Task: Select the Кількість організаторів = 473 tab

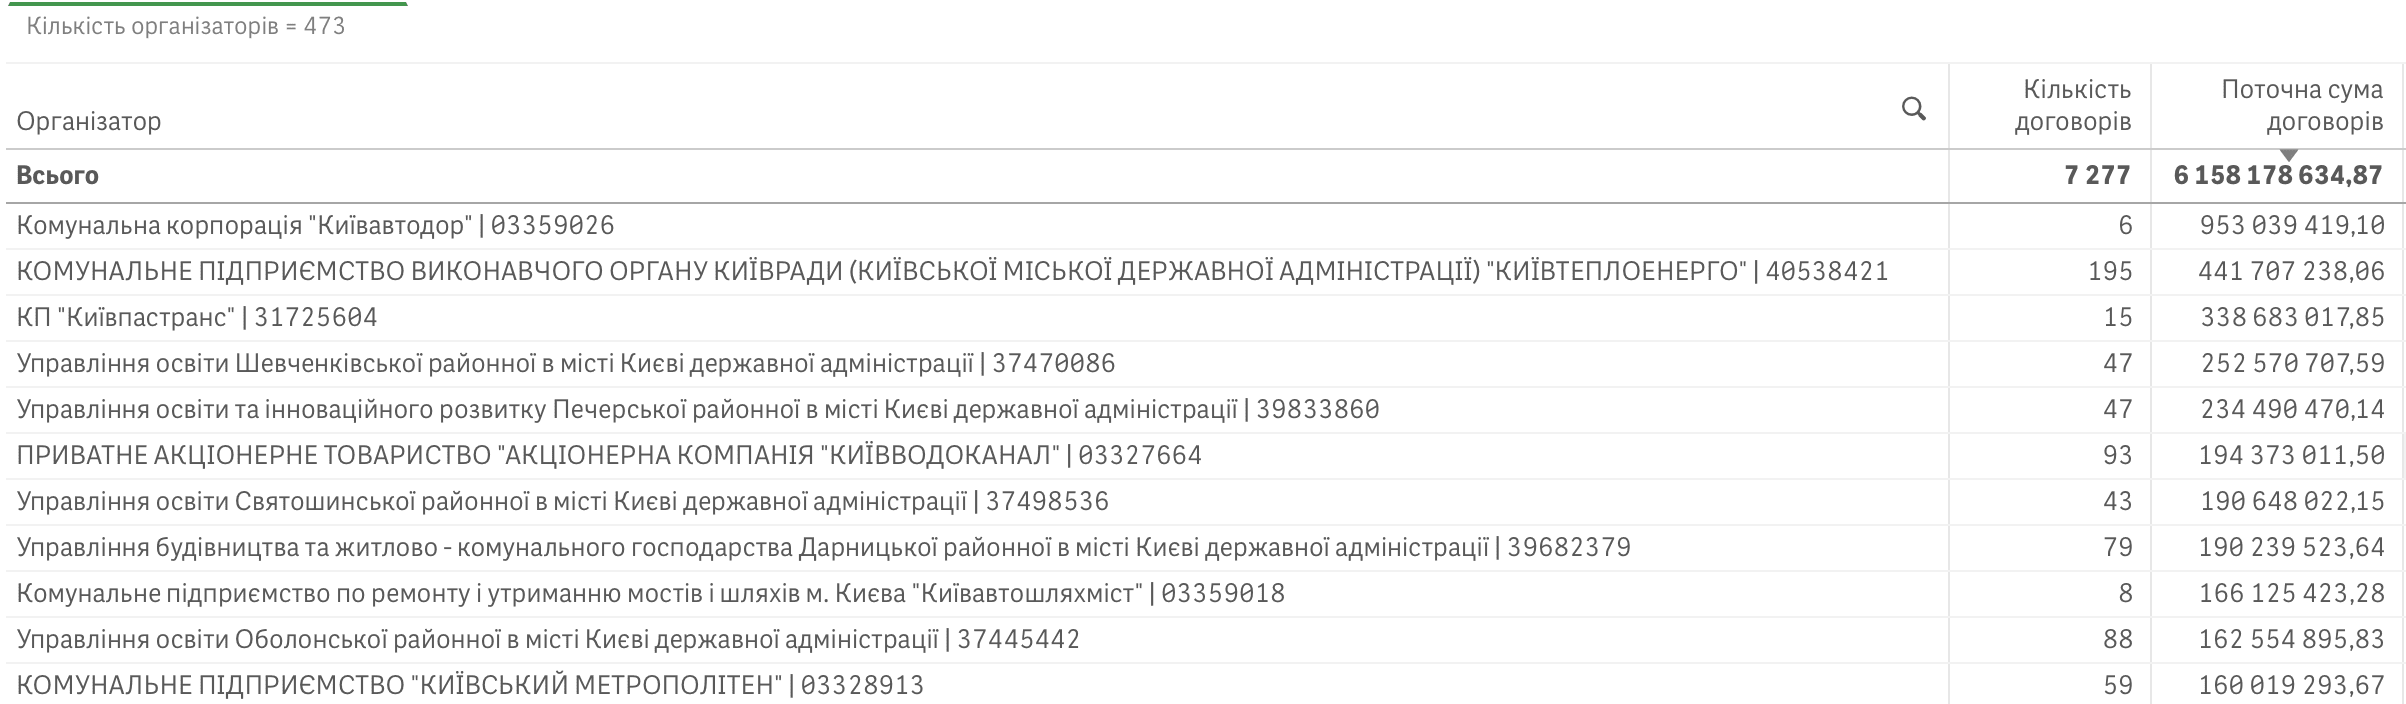Action: [186, 26]
